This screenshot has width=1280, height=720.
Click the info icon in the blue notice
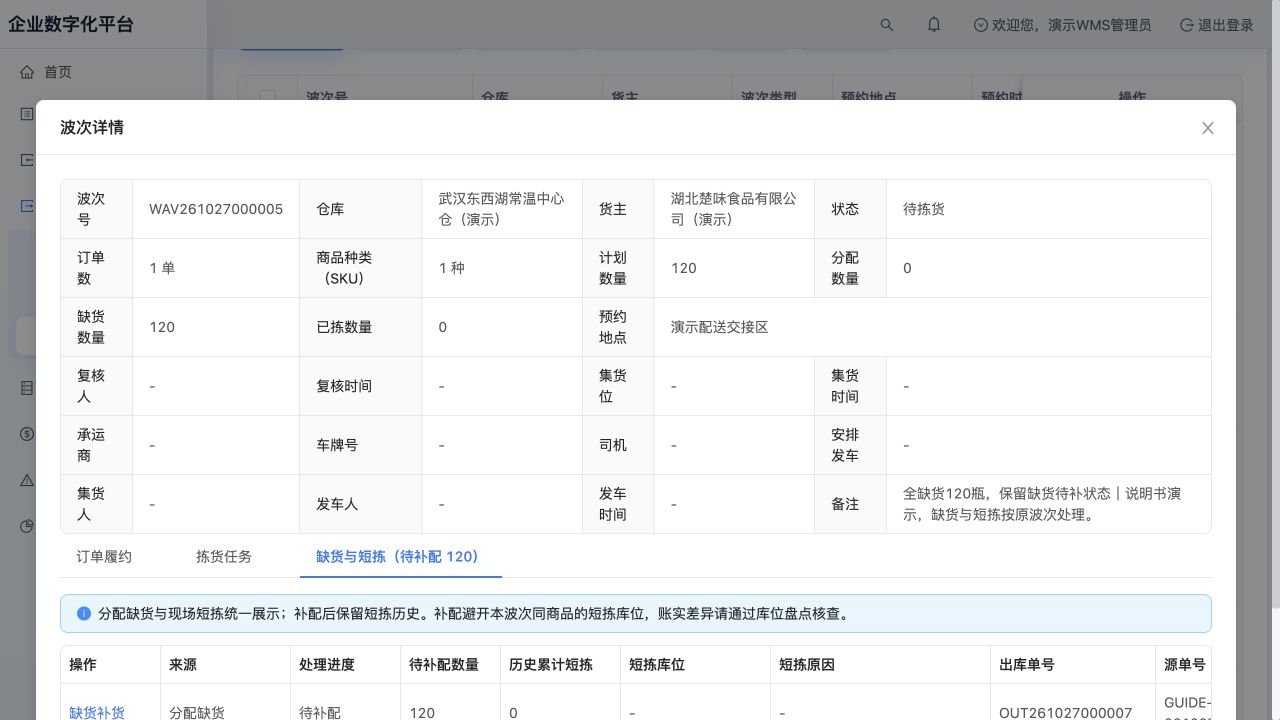[83, 613]
